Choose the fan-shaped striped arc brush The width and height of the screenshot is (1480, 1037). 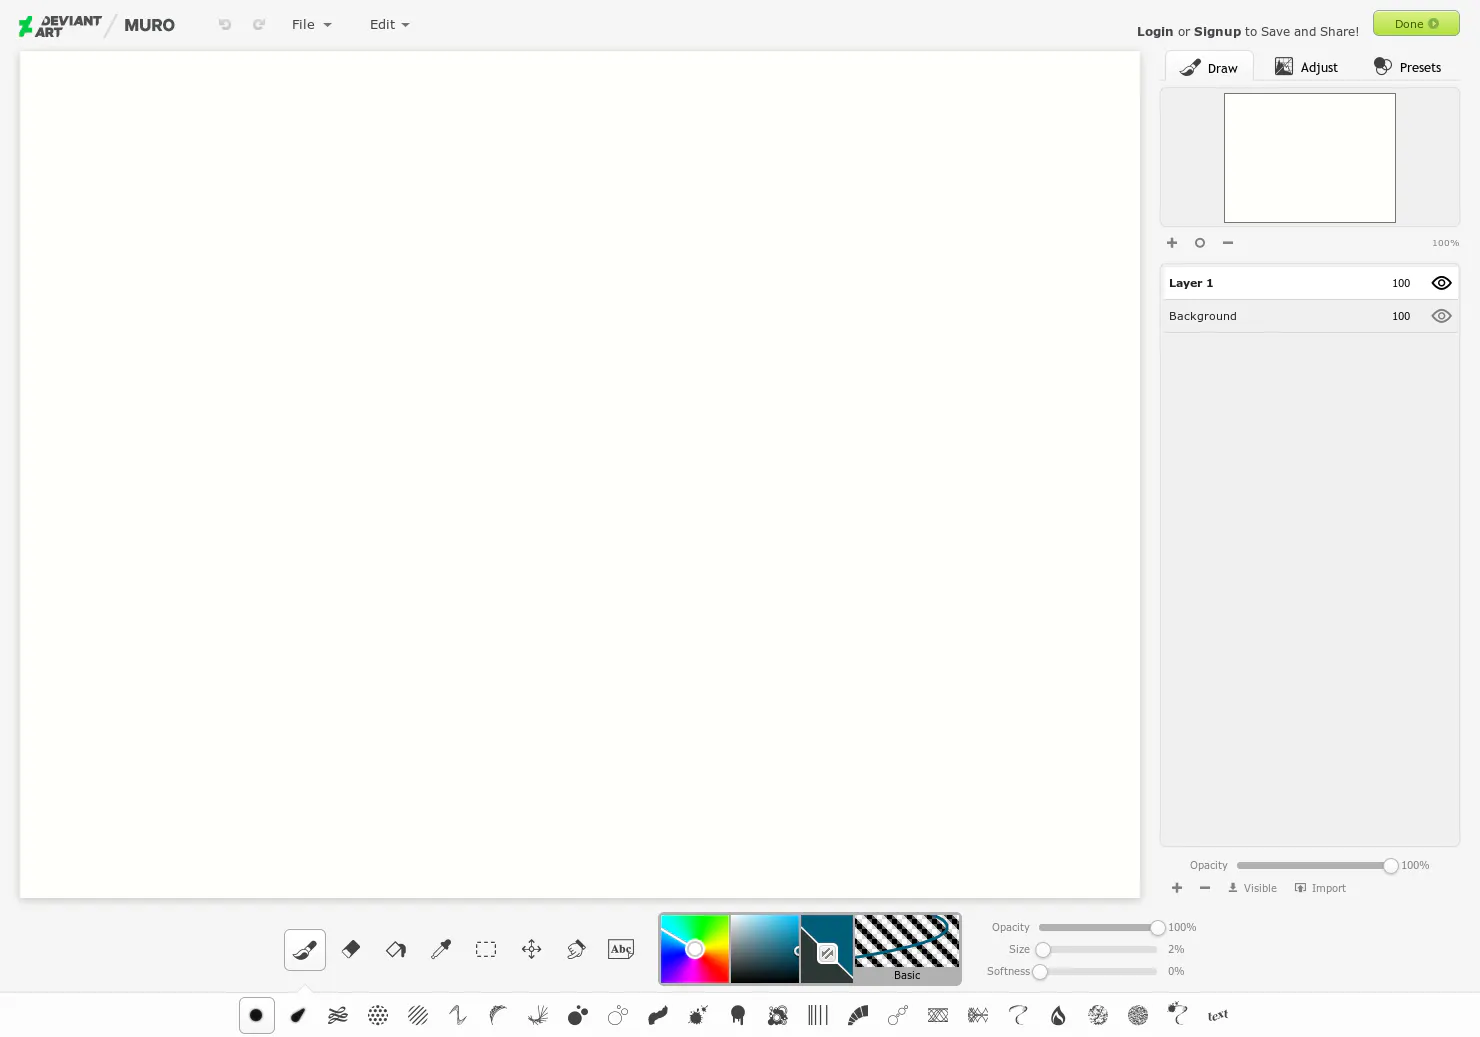click(858, 1015)
